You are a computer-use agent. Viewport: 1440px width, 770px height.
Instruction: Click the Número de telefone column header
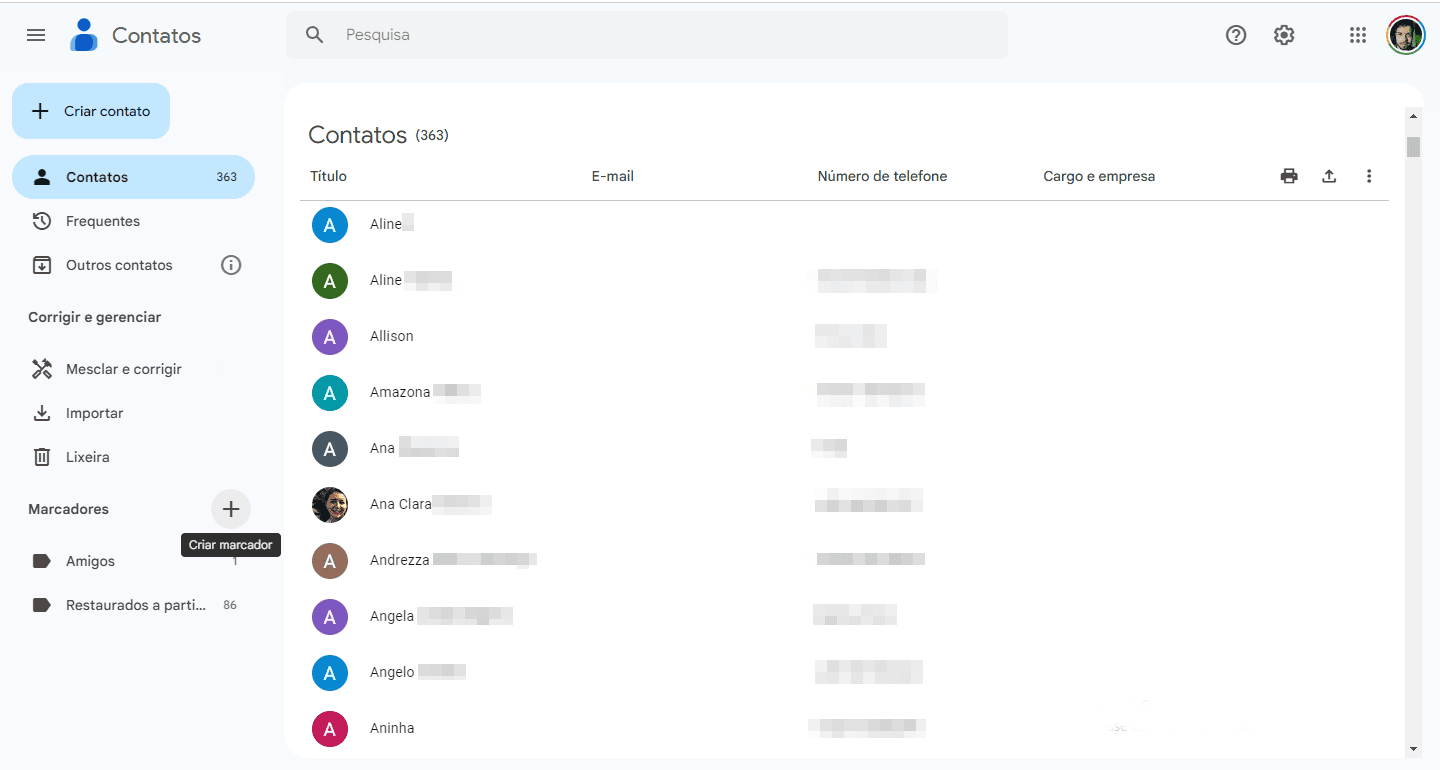[x=882, y=176]
